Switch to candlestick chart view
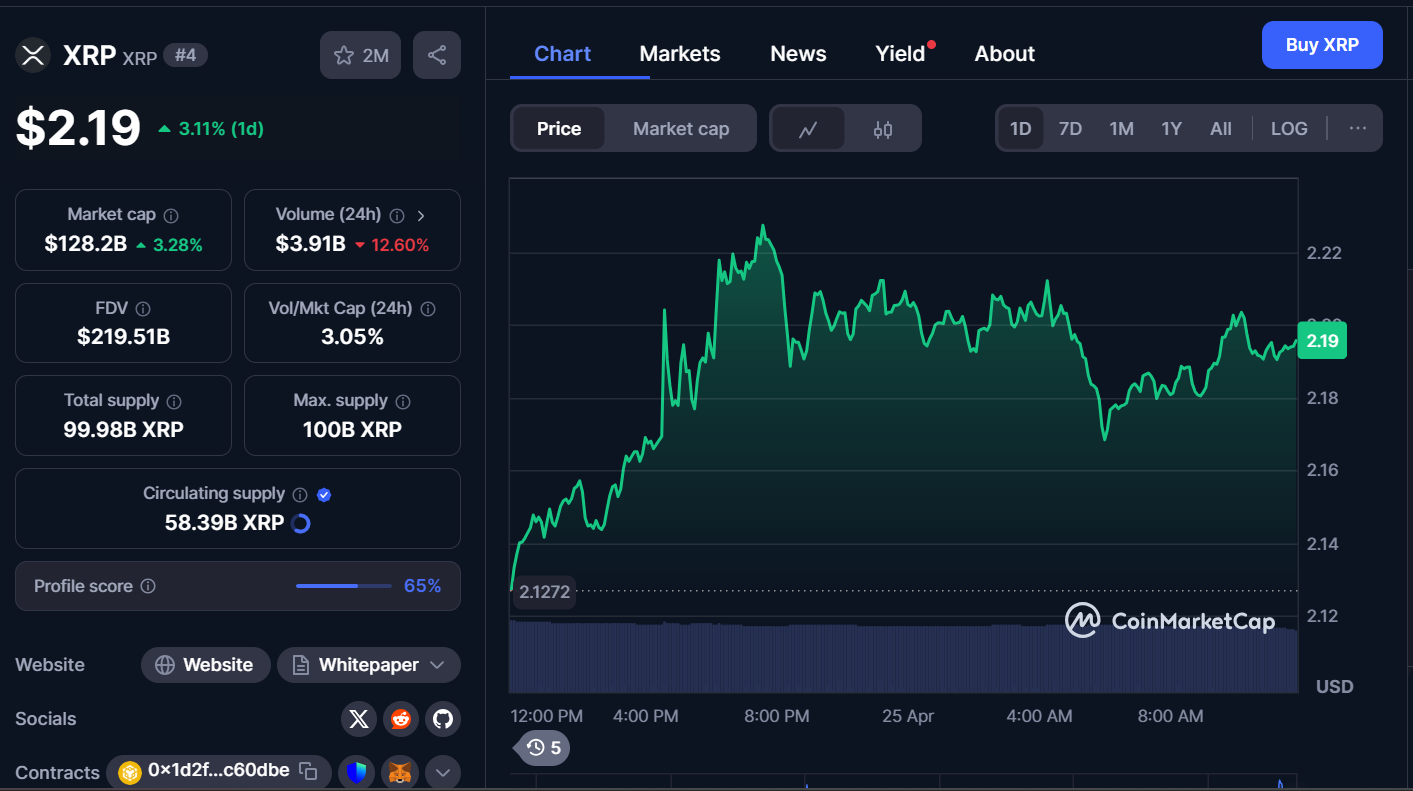The height and width of the screenshot is (791, 1413). click(x=882, y=129)
